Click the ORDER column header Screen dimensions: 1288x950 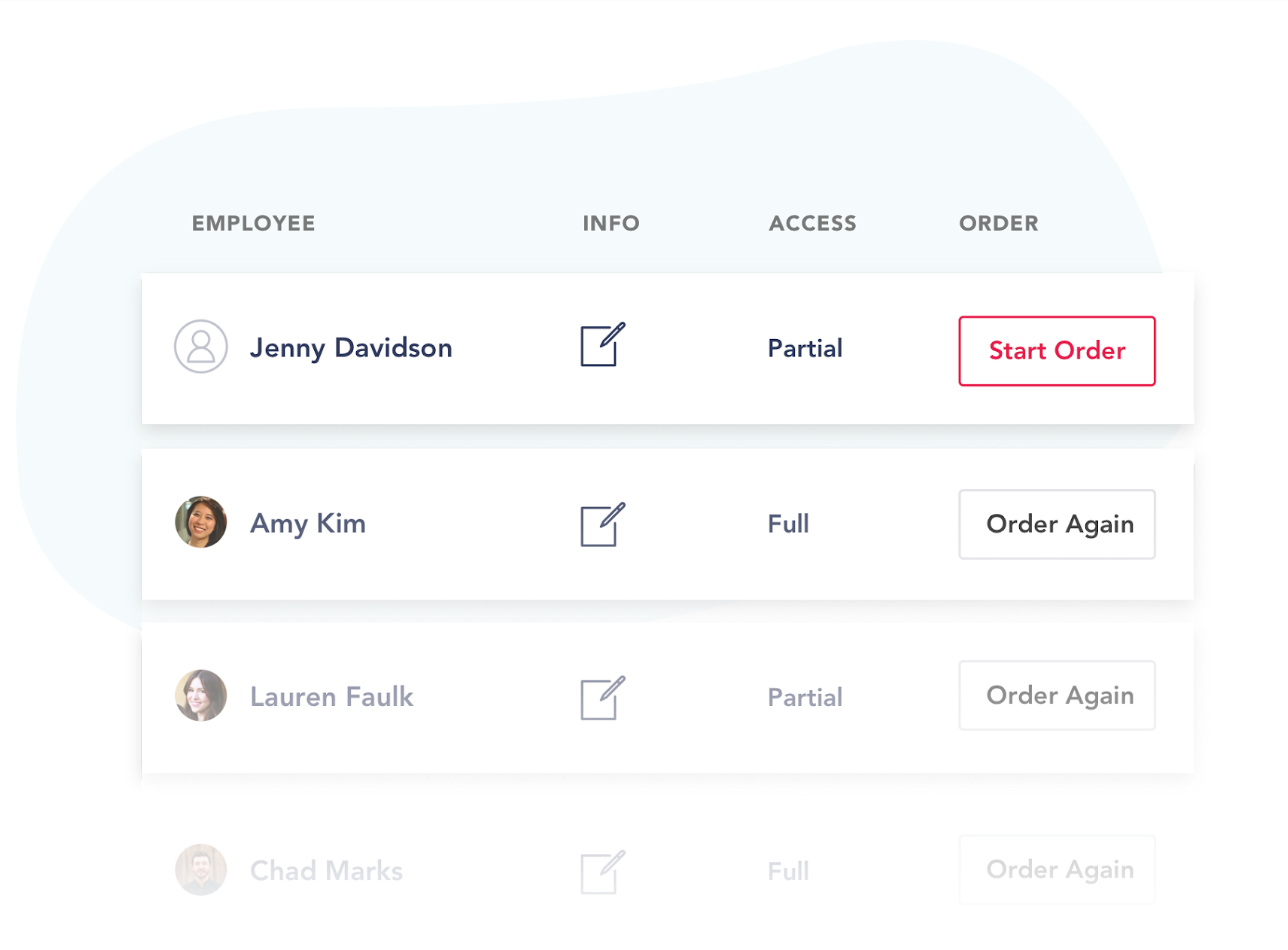coord(998,224)
